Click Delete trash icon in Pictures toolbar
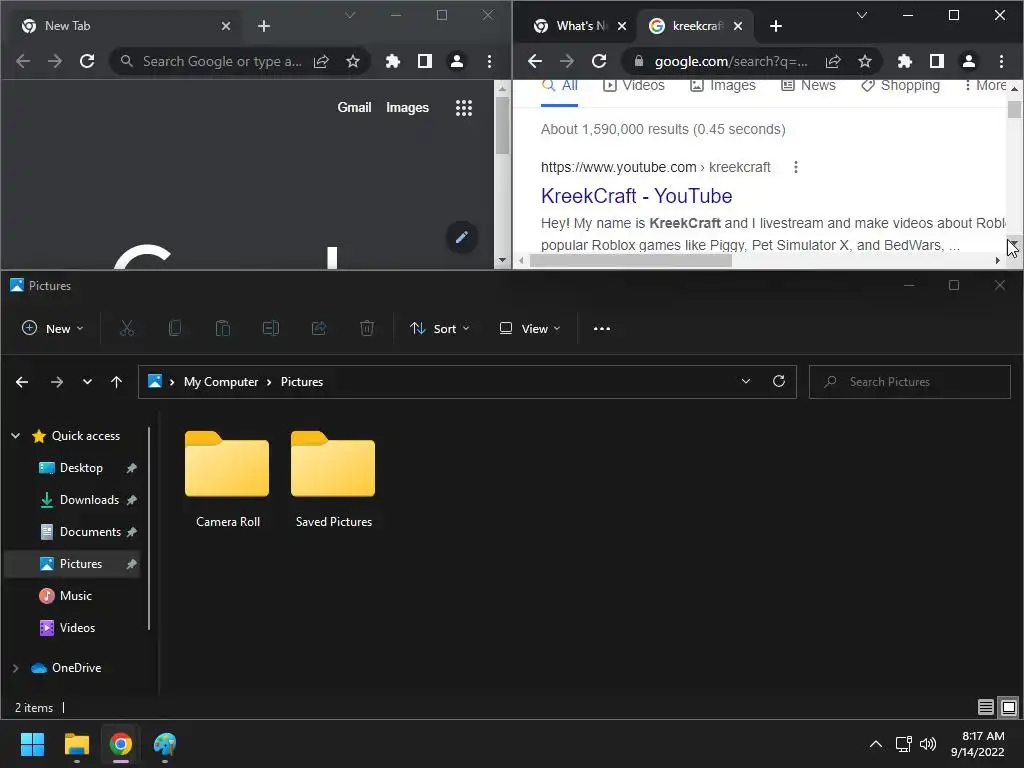The height and width of the screenshot is (768, 1024). 367,328
